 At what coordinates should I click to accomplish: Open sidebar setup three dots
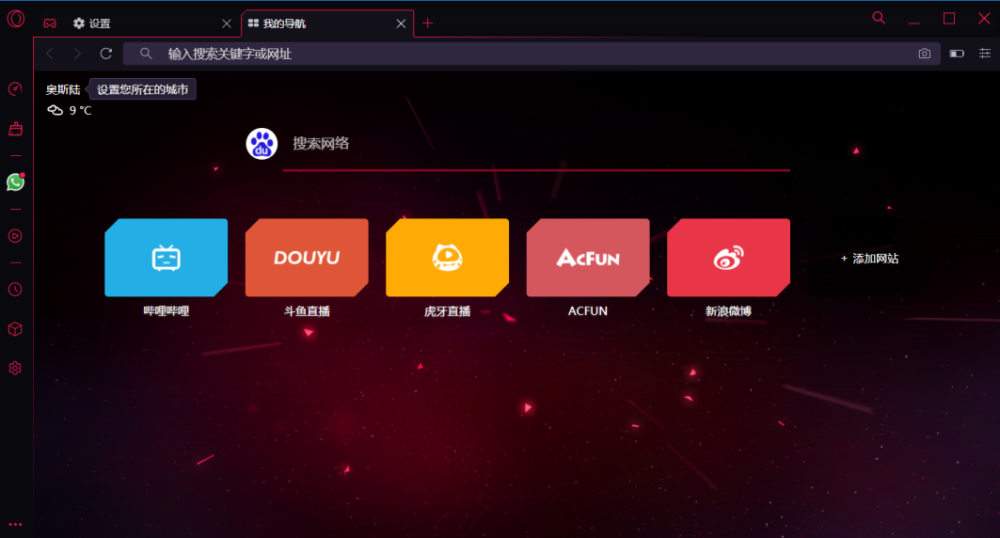15,524
